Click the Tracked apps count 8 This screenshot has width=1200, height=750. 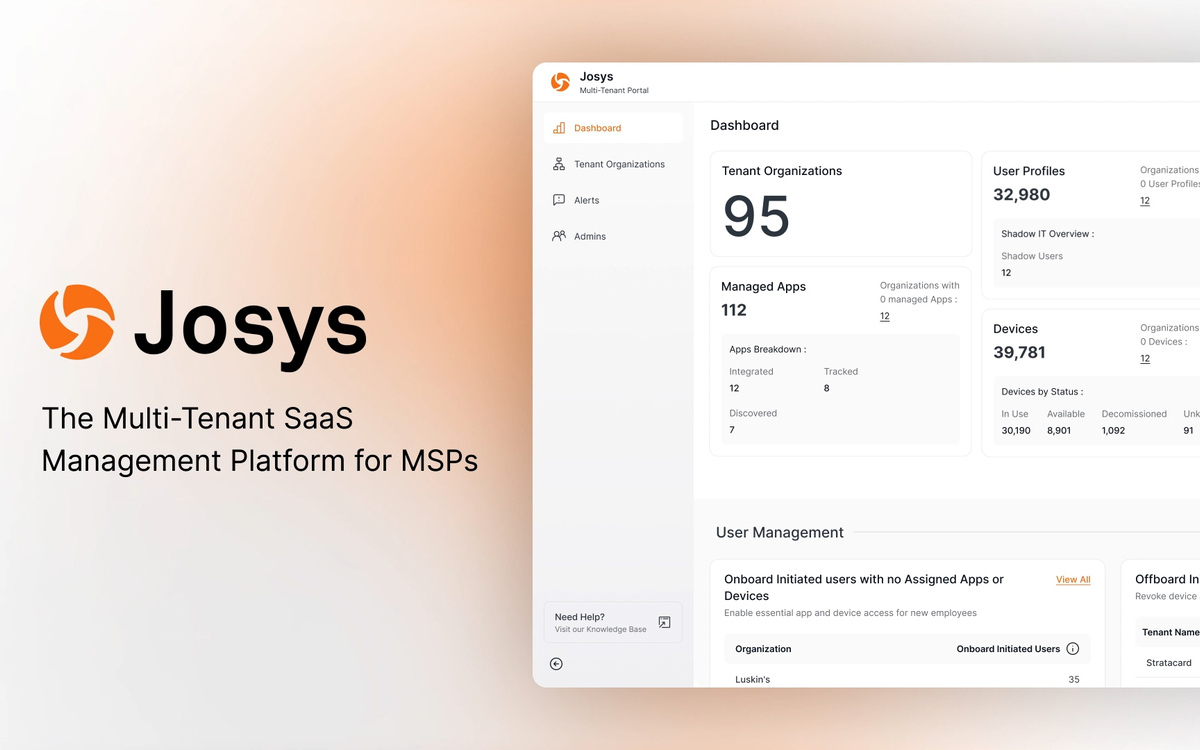(x=827, y=388)
